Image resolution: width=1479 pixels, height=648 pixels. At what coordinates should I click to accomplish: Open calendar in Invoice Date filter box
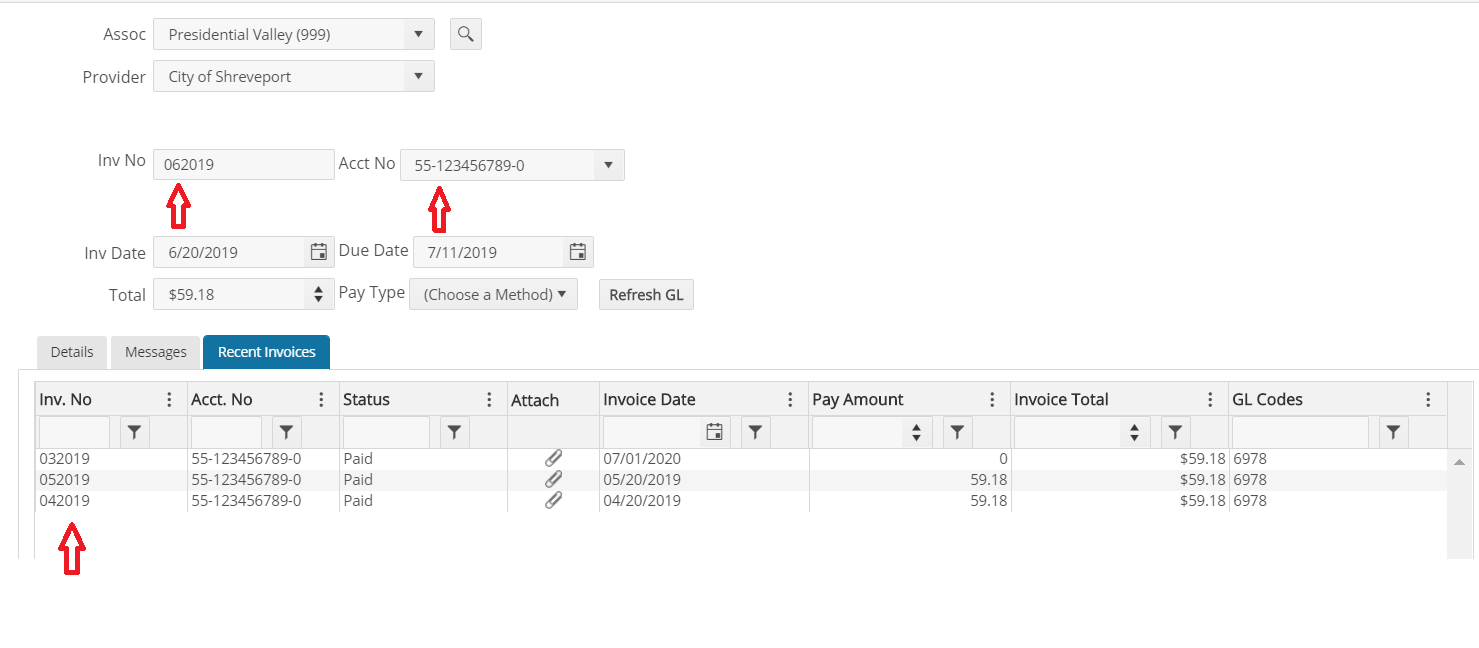tap(715, 432)
